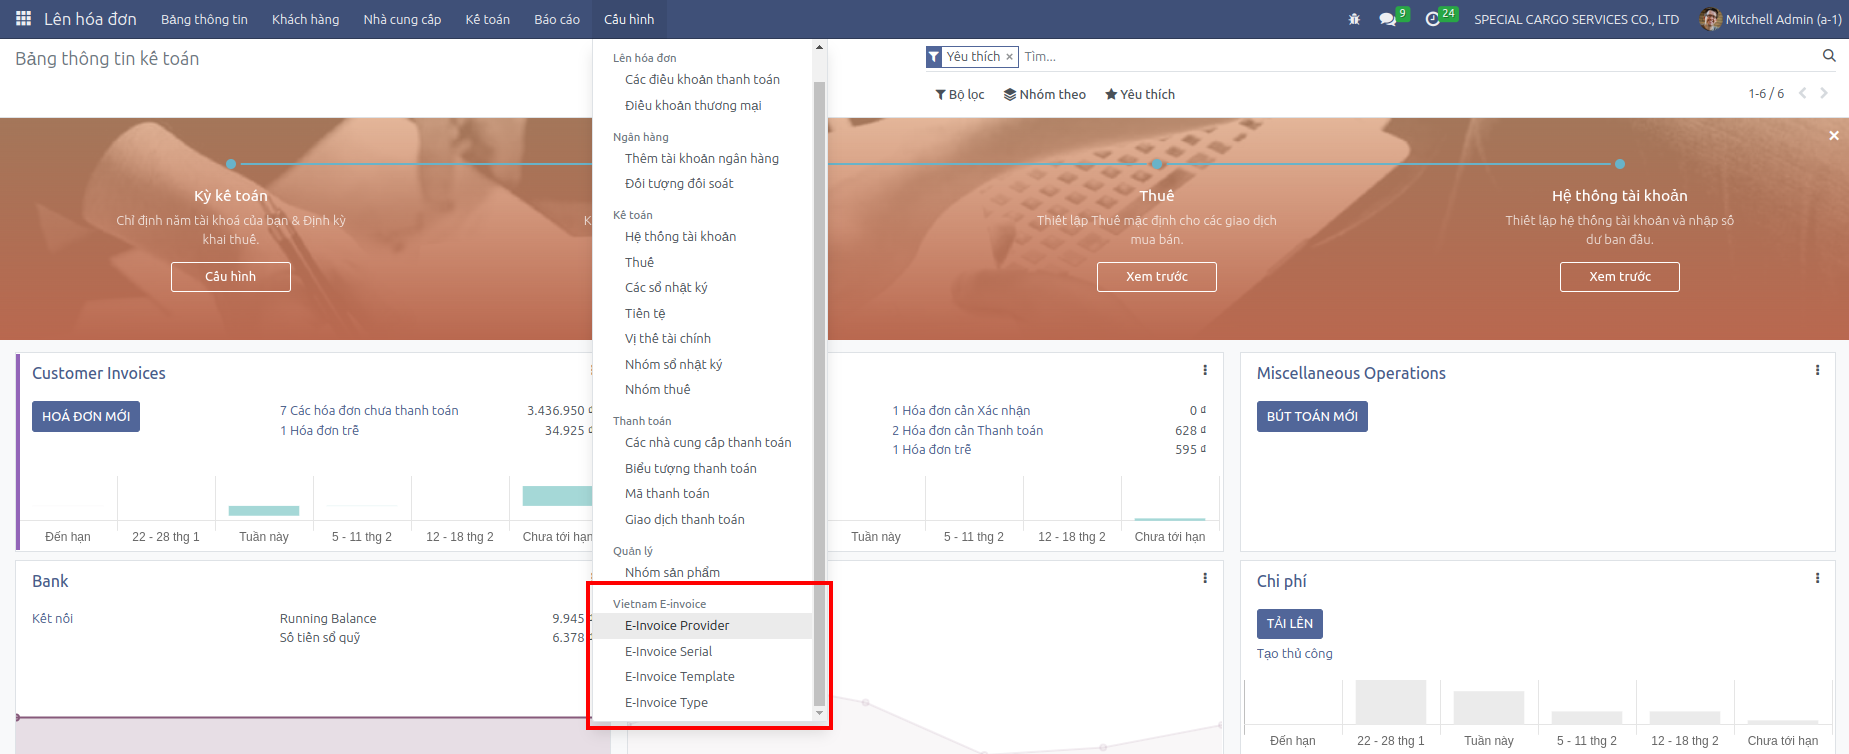Screen dimensions: 1849x754
Task: Open the Yêu thích favorites dropdown
Action: 1140,94
